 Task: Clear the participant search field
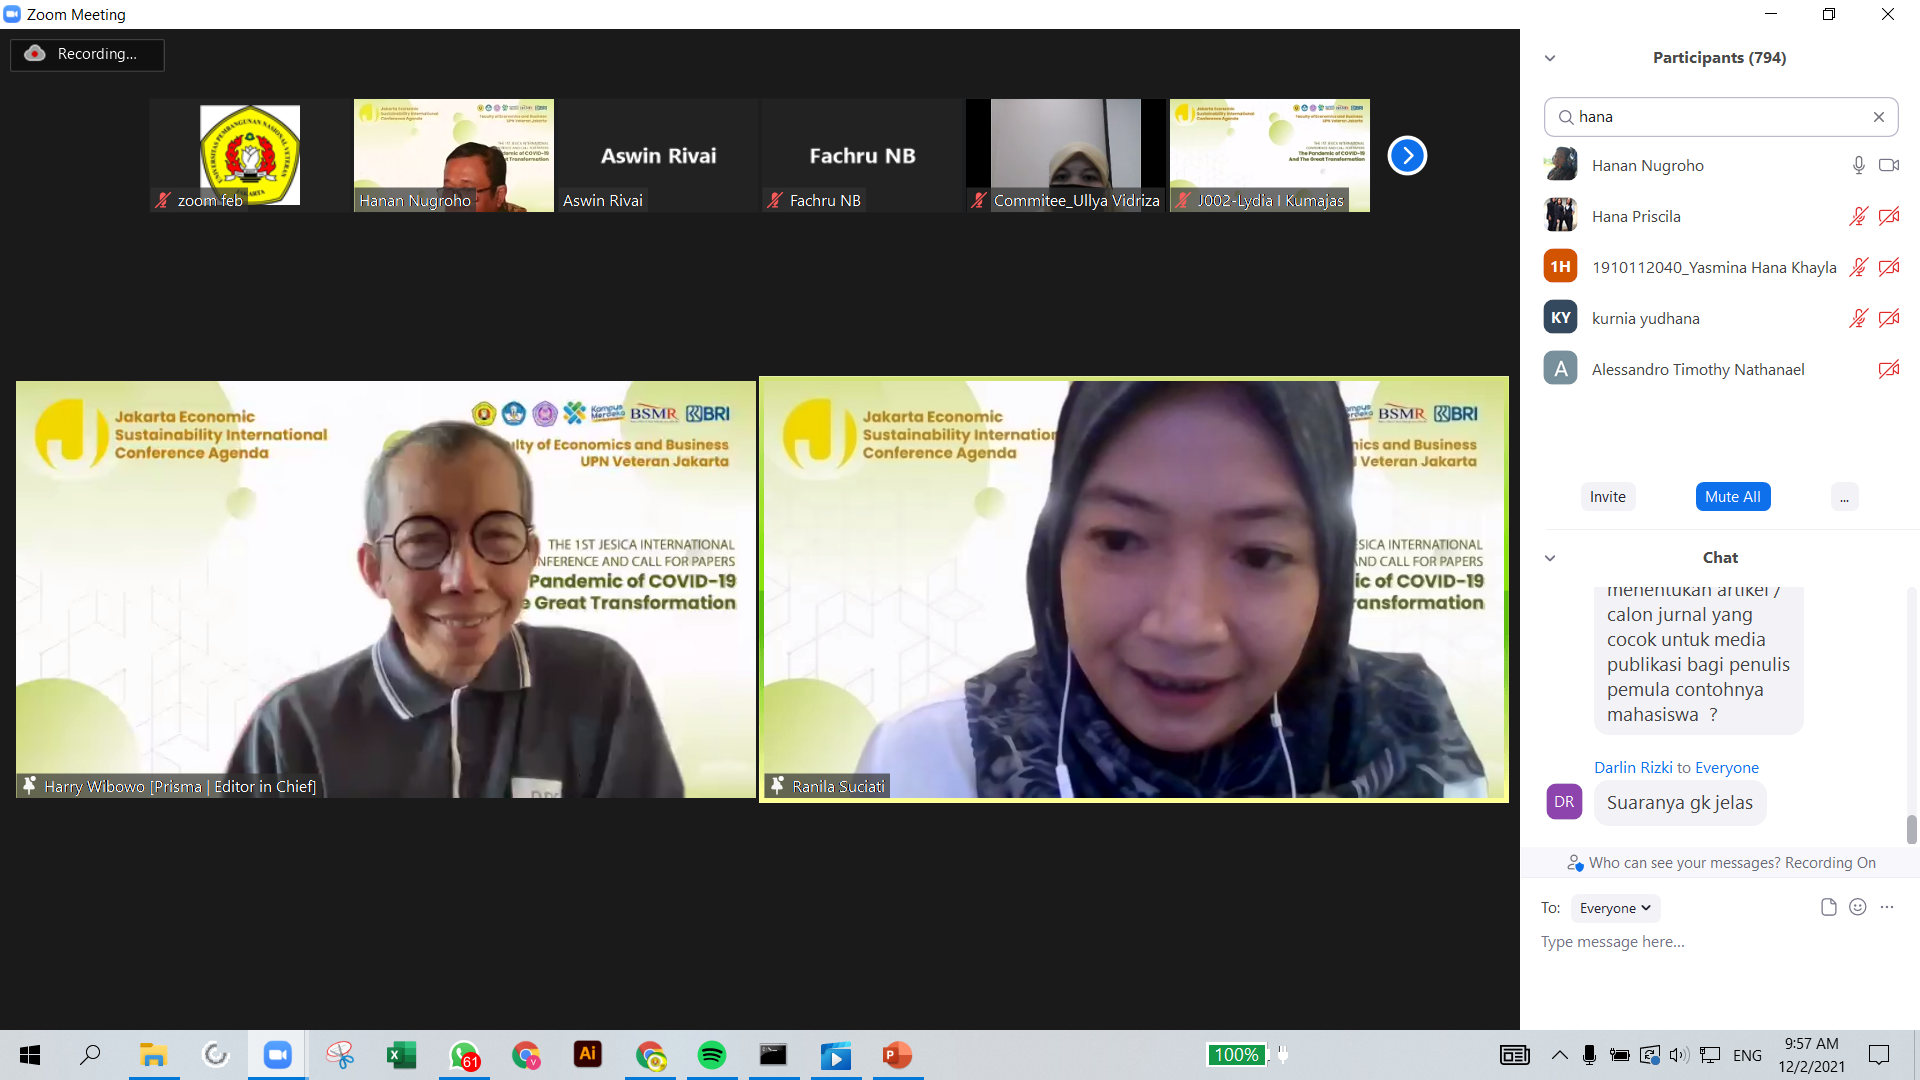(1878, 117)
